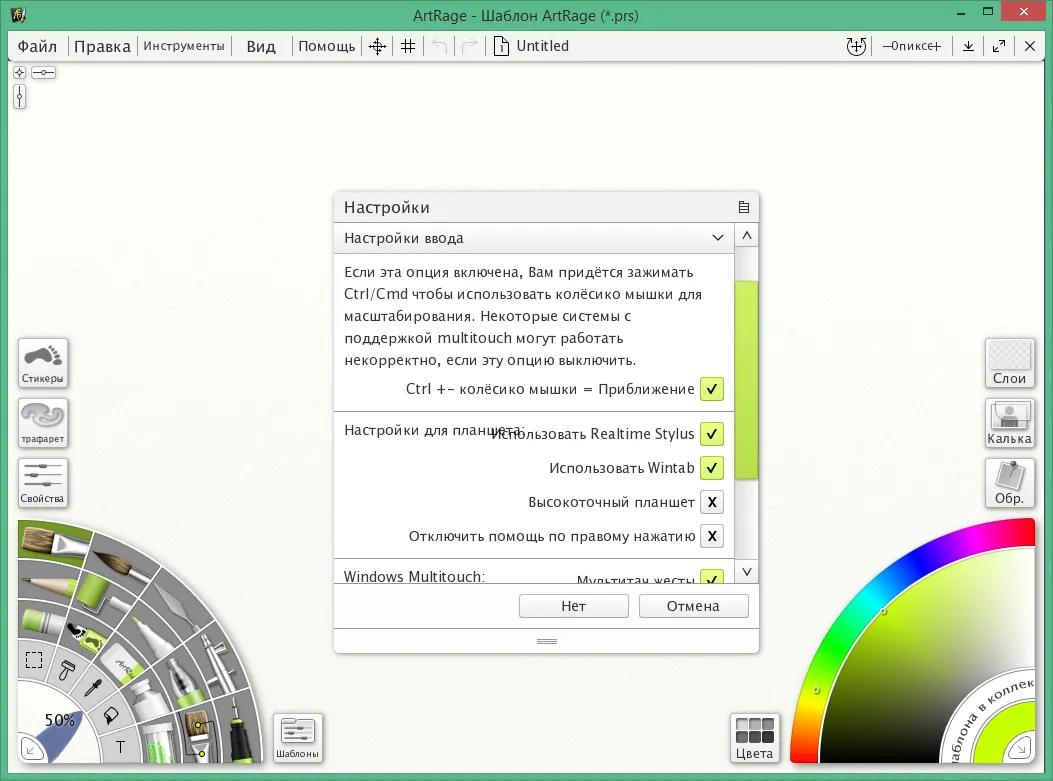Open the Слои layers panel
The height and width of the screenshot is (781, 1053).
click(x=1009, y=363)
